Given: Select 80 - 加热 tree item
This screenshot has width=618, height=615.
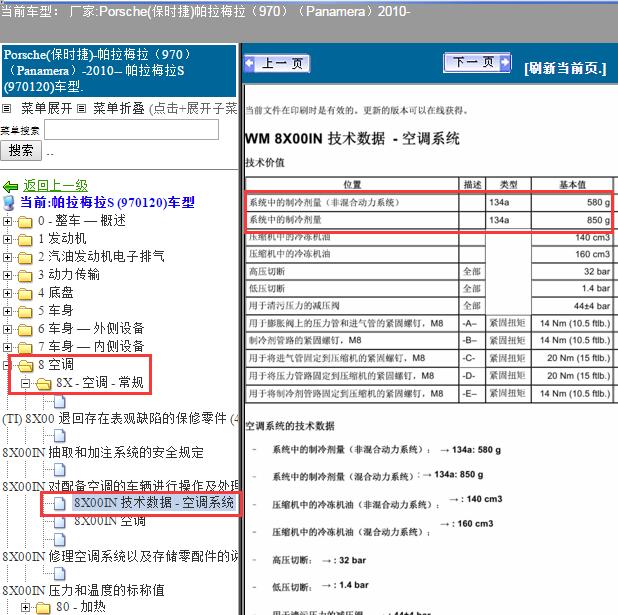Looking at the screenshot, I should point(81,607).
